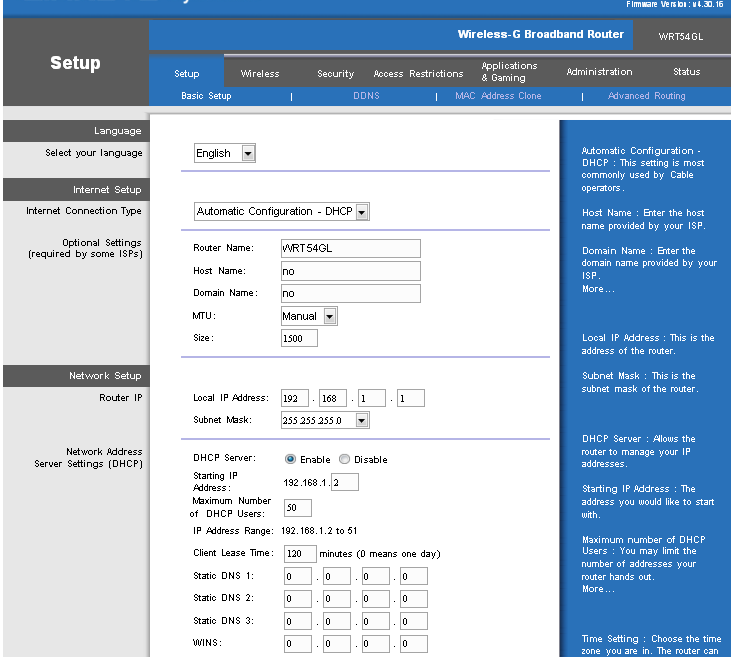Select Disable for DHCP Server

click(344, 459)
